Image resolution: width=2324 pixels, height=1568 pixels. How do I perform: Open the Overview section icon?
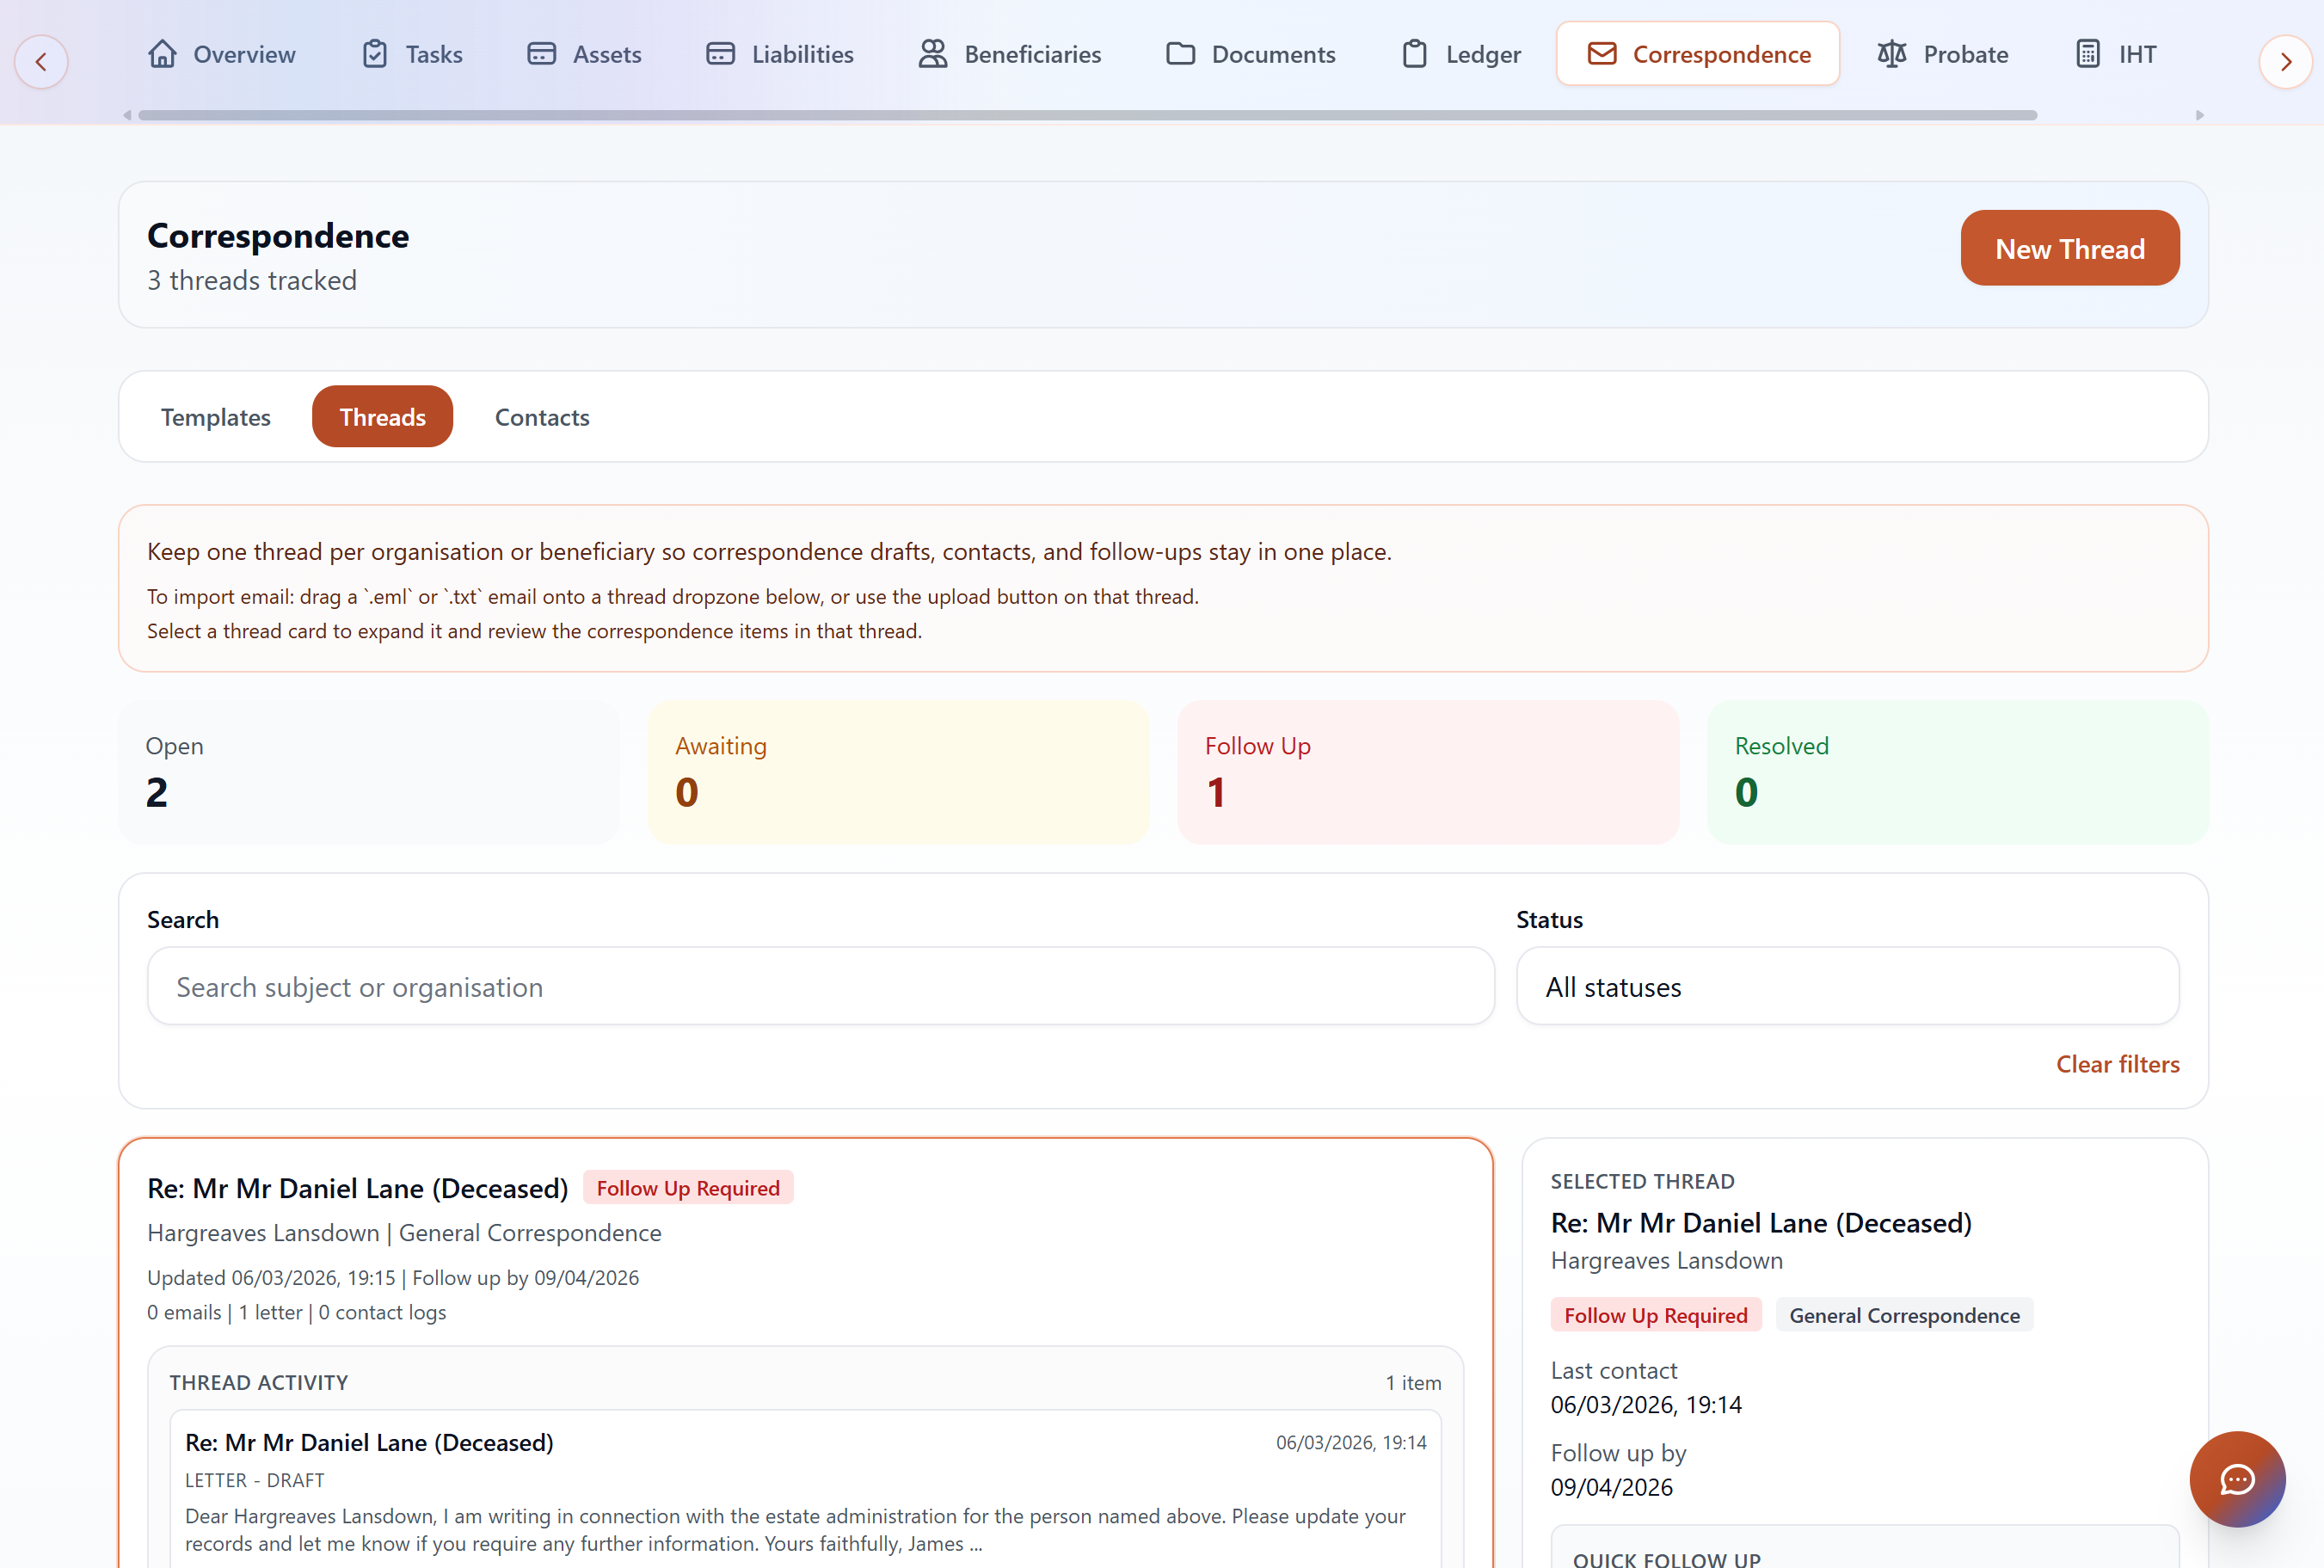(x=163, y=54)
